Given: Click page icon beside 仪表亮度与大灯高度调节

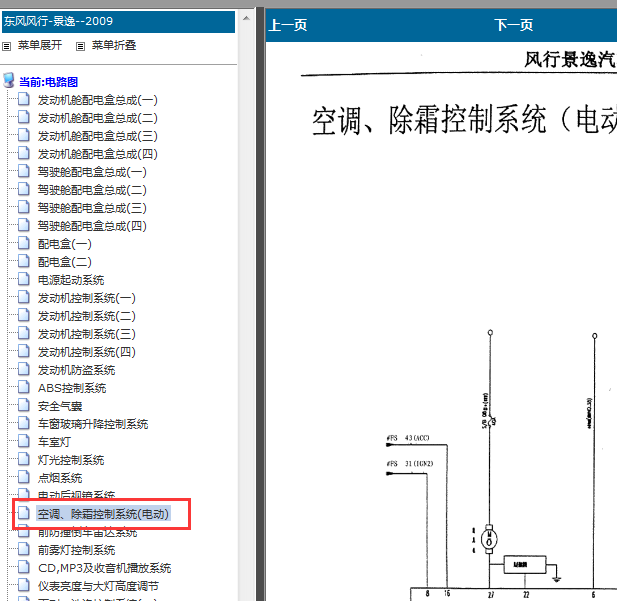Looking at the screenshot, I should coord(24,585).
